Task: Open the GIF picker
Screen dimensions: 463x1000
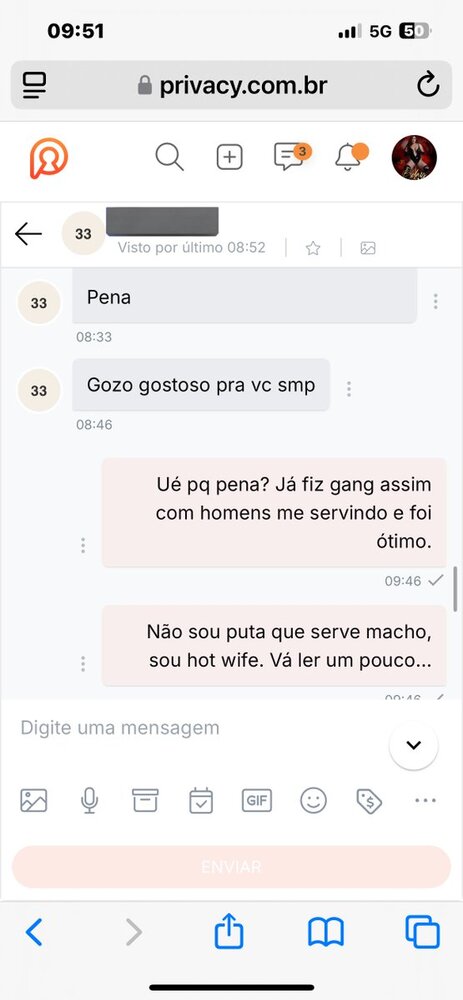Action: coord(257,800)
